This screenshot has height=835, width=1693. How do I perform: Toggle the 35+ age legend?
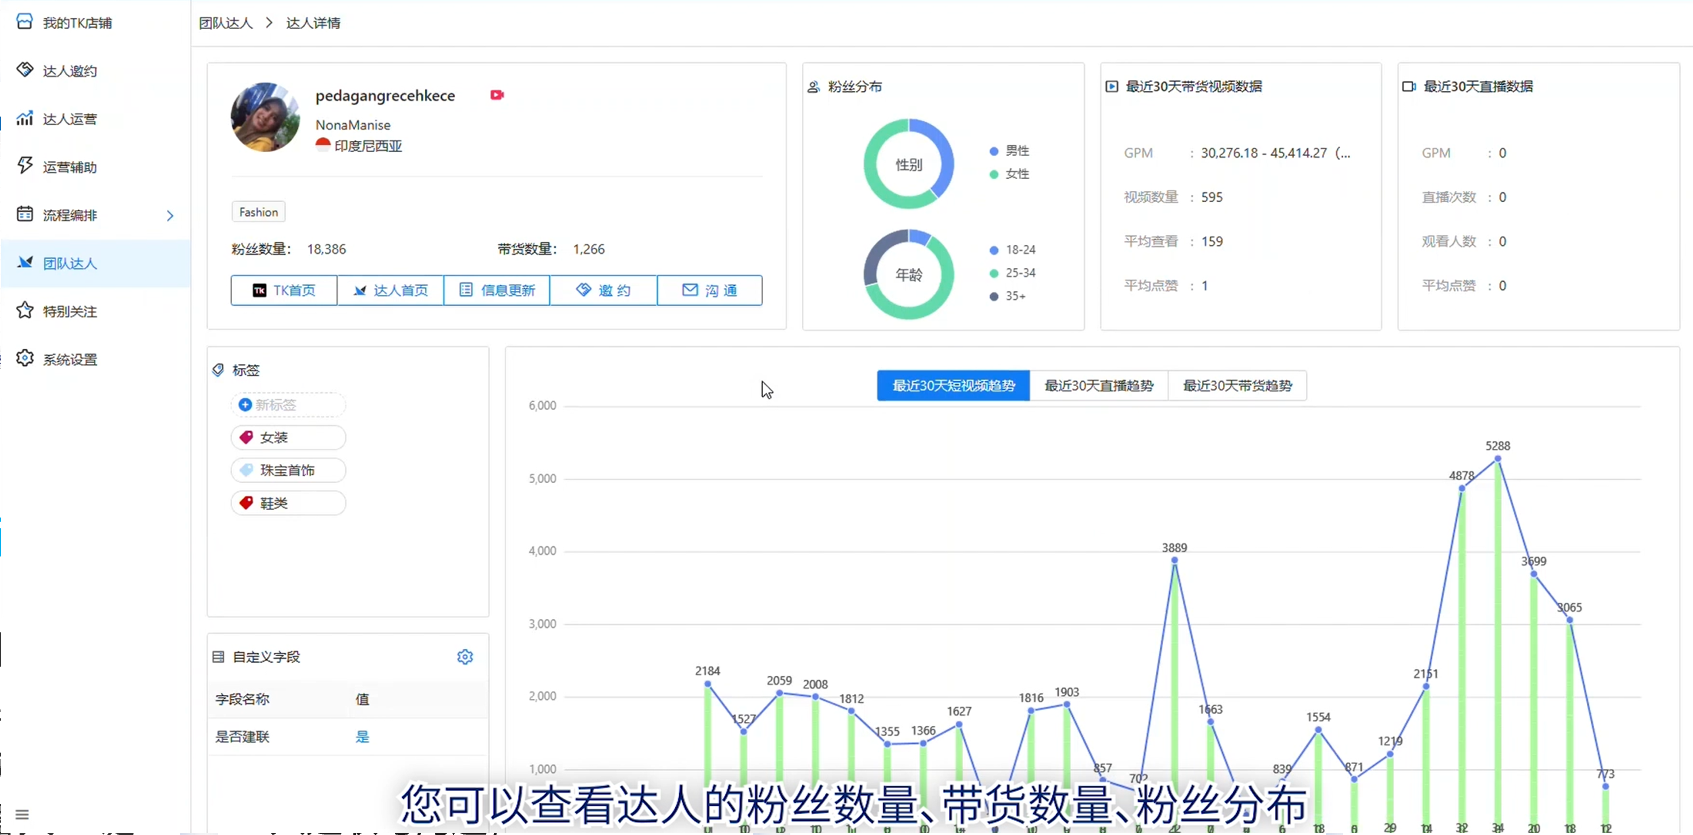tap(1007, 296)
